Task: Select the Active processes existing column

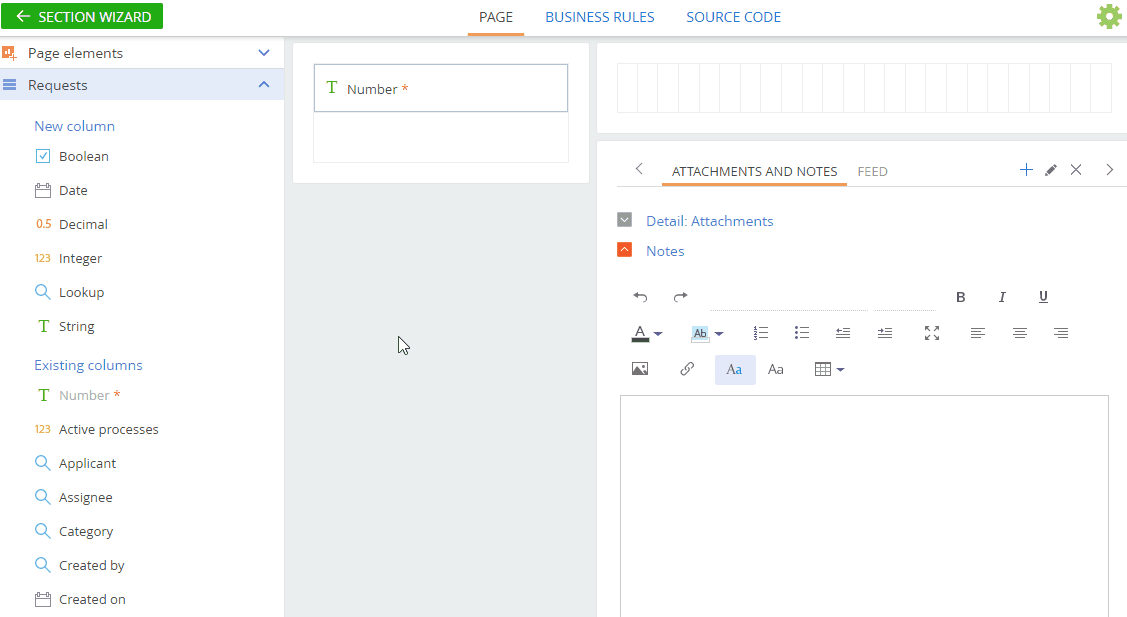Action: [x=97, y=429]
